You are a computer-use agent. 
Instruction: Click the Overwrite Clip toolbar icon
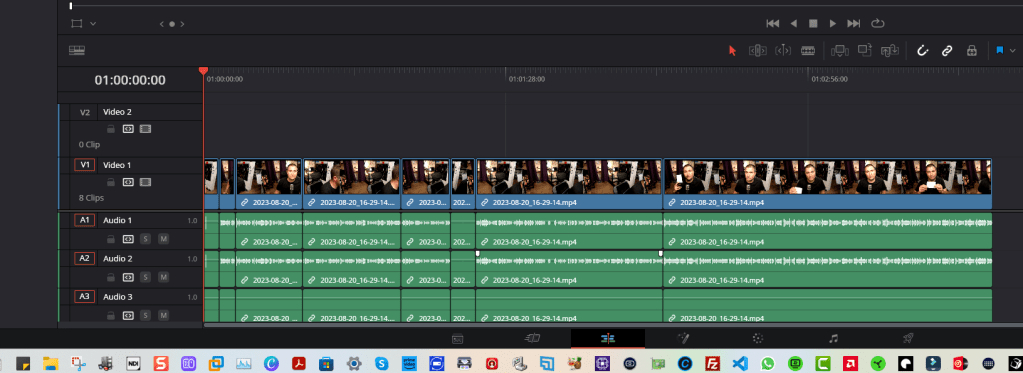coord(865,50)
